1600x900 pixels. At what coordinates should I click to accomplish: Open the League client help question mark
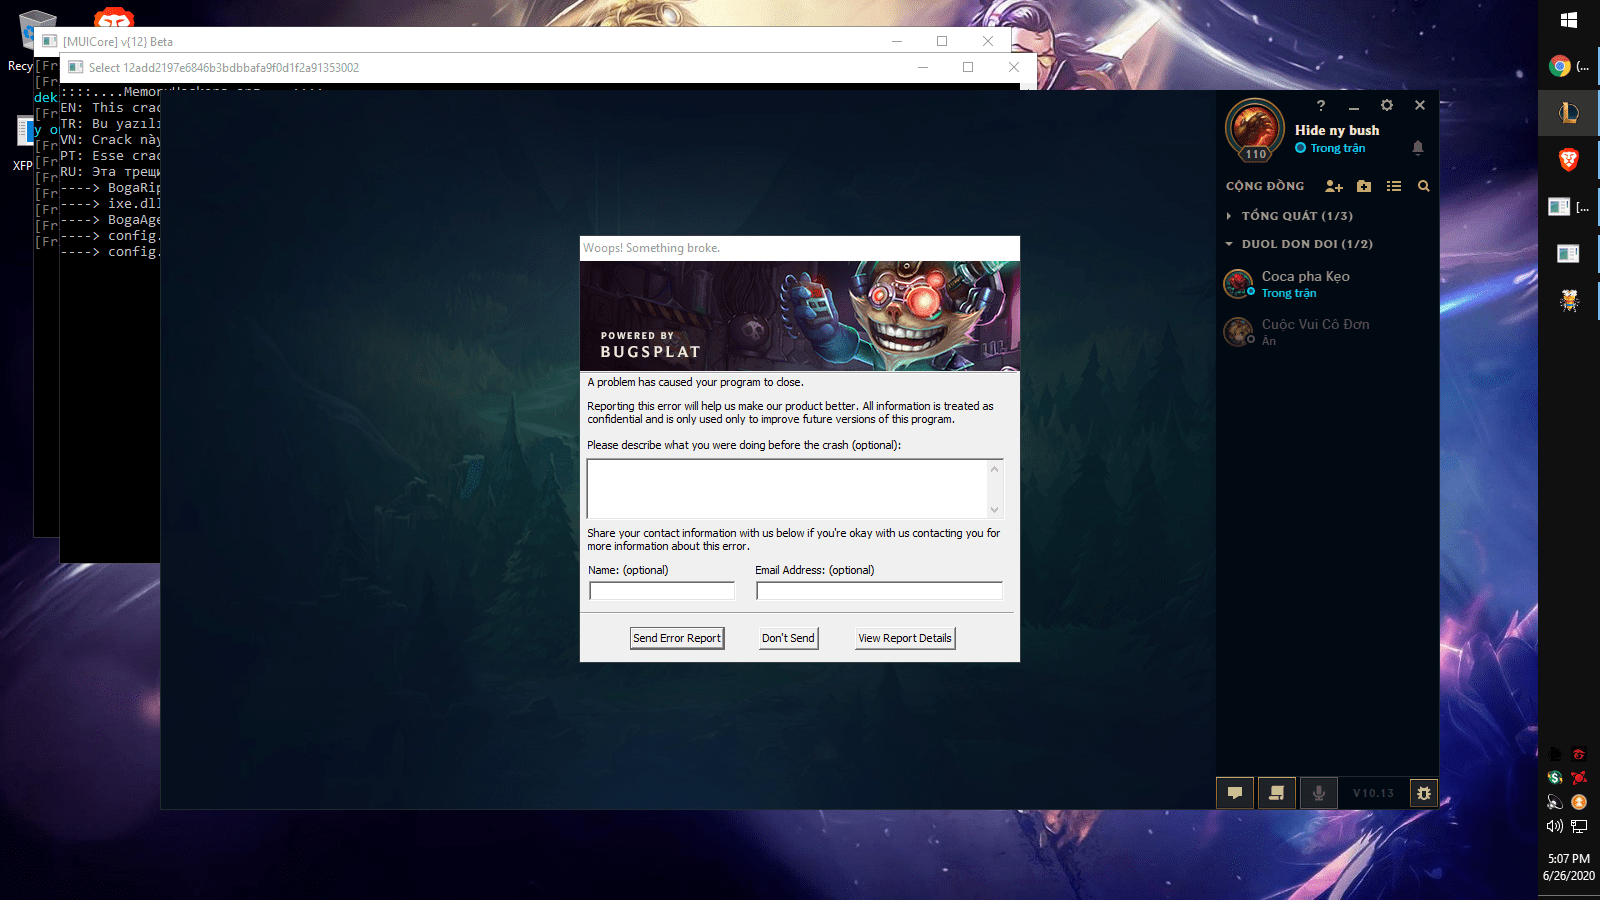pyautogui.click(x=1321, y=105)
